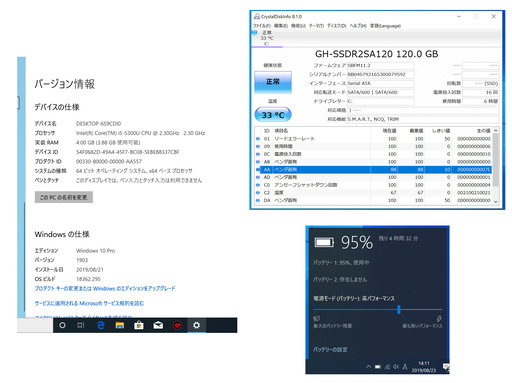Open Microsoft Edge from the taskbar
The image size is (512, 383).
tap(101, 325)
